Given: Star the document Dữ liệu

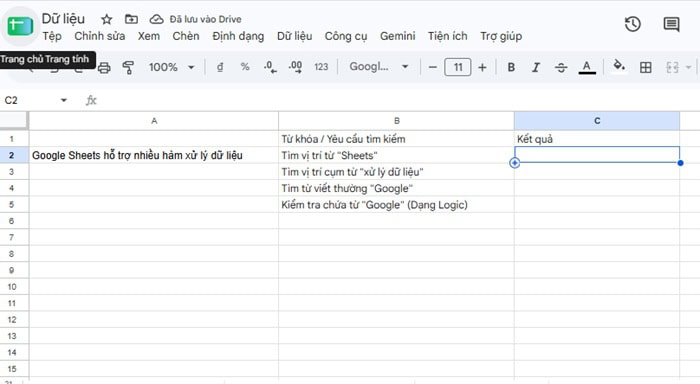Looking at the screenshot, I should (x=106, y=19).
